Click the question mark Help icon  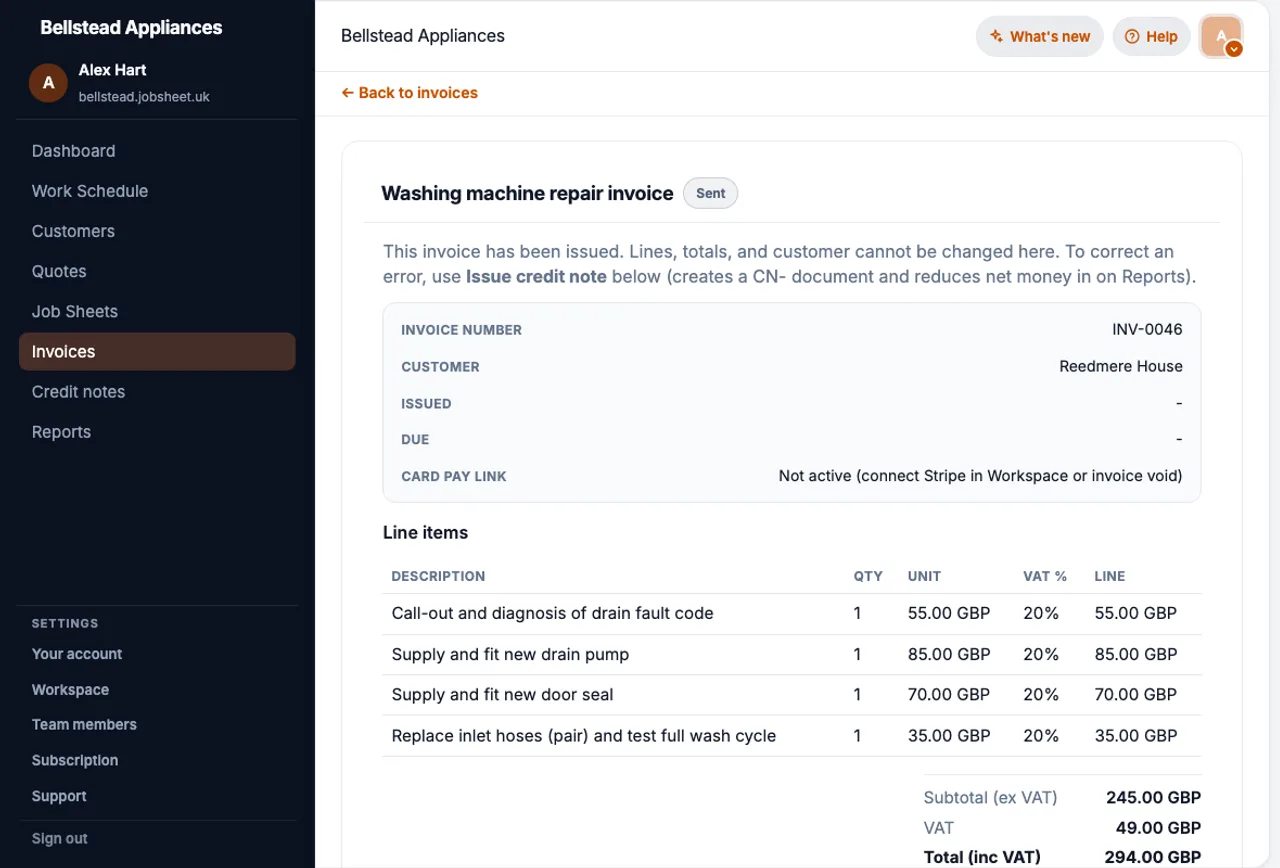click(1132, 37)
